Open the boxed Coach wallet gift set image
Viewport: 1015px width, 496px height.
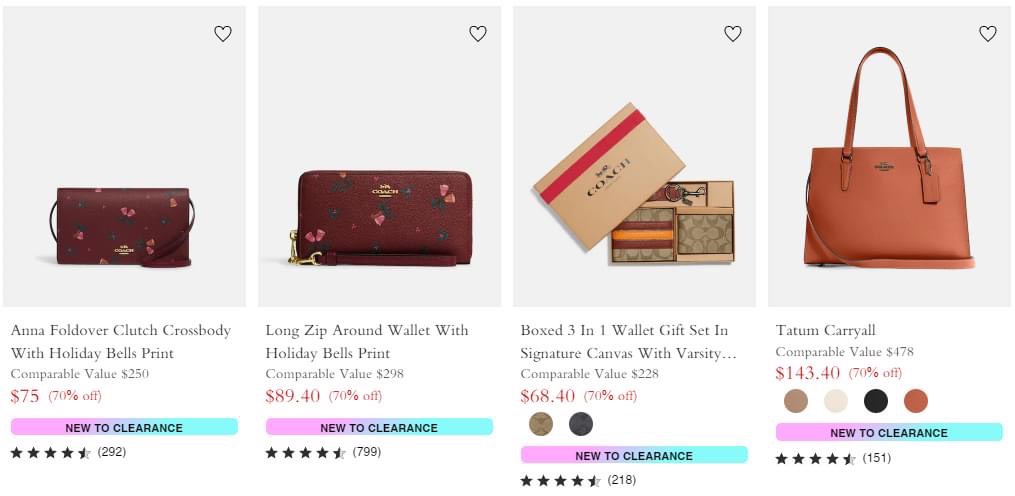(x=634, y=190)
